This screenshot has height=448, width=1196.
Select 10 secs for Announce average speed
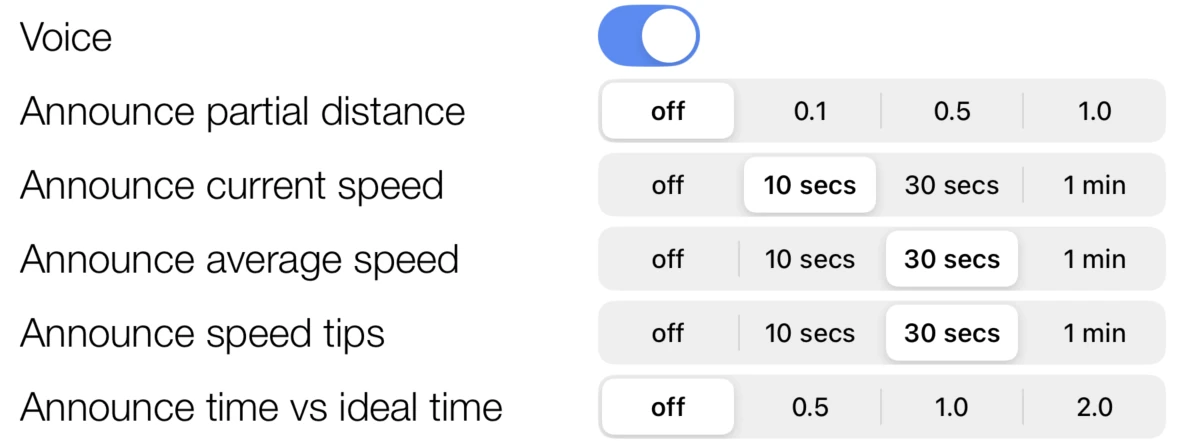coord(810,260)
